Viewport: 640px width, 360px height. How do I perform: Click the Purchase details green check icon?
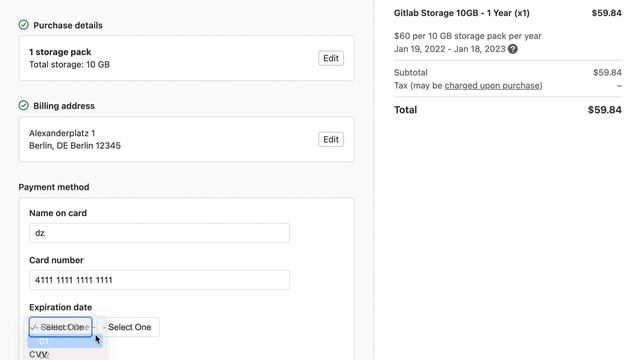click(24, 25)
